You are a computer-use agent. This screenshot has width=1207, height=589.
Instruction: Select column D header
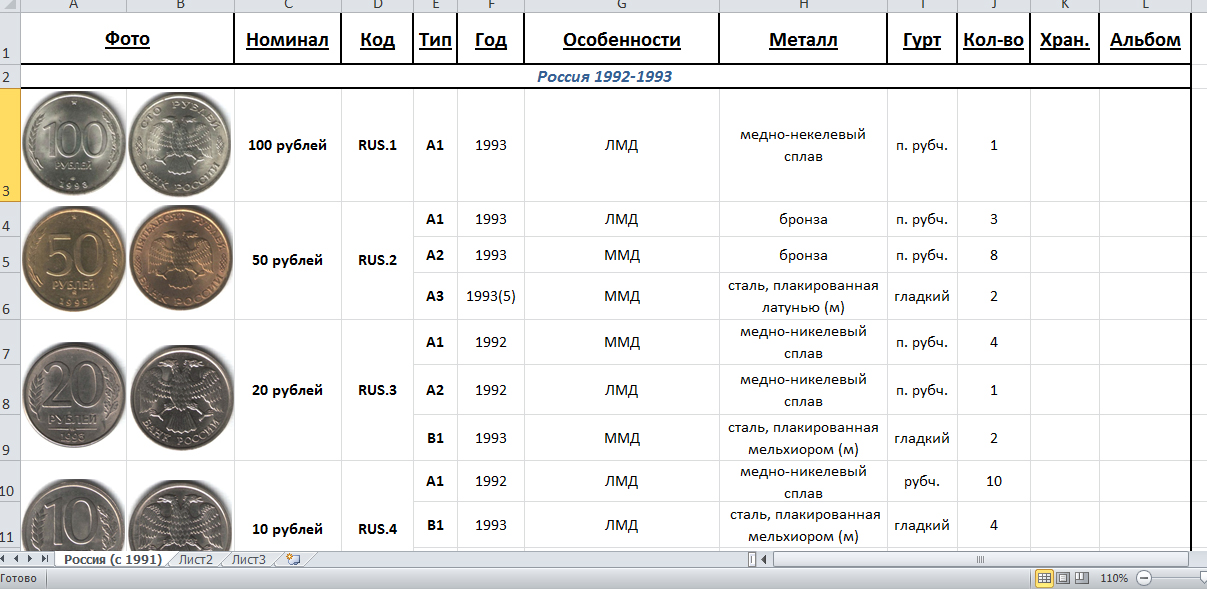[x=377, y=6]
